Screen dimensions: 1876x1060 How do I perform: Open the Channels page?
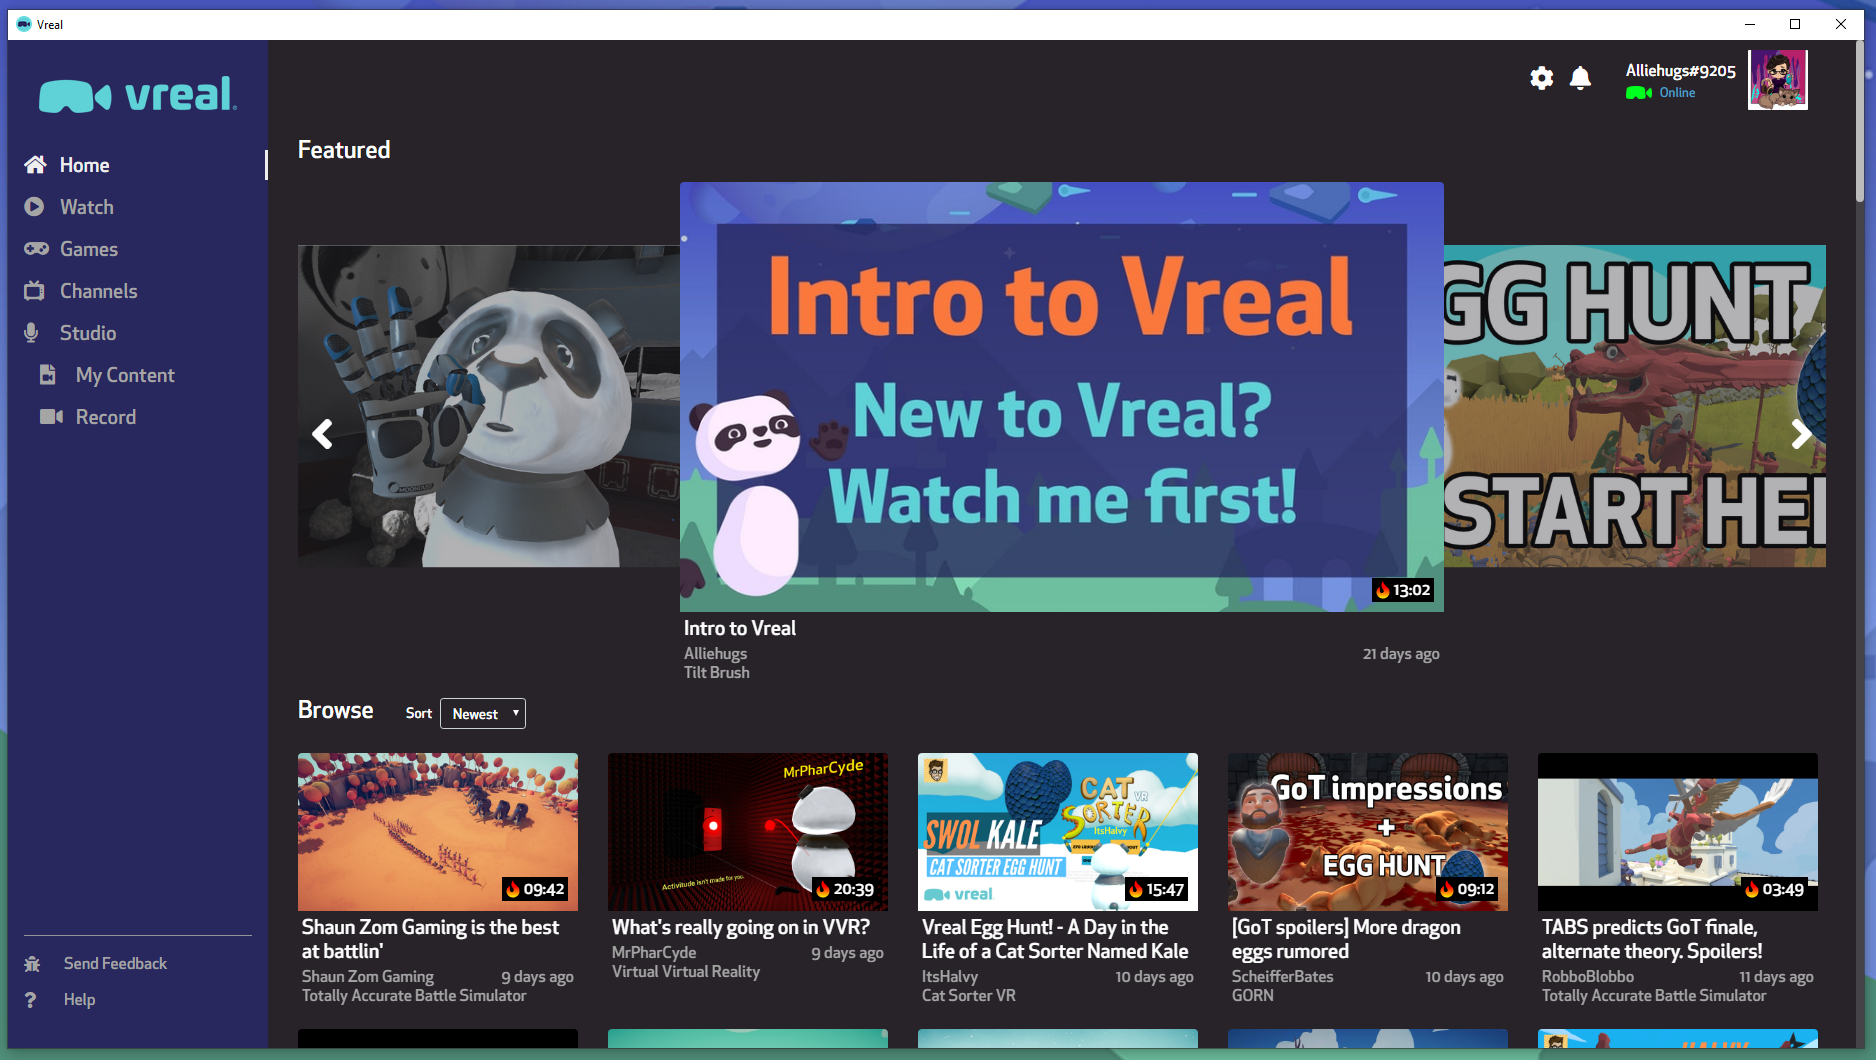tap(99, 291)
